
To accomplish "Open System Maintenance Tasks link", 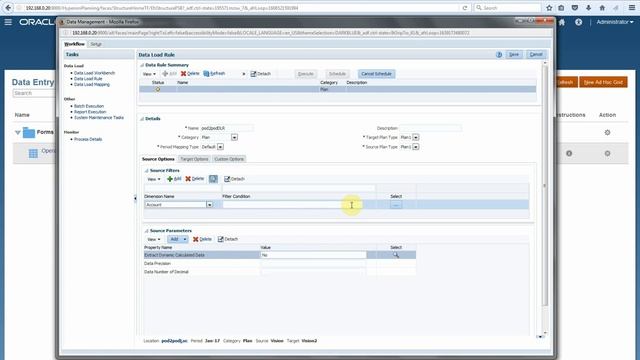I will click(x=99, y=118).
